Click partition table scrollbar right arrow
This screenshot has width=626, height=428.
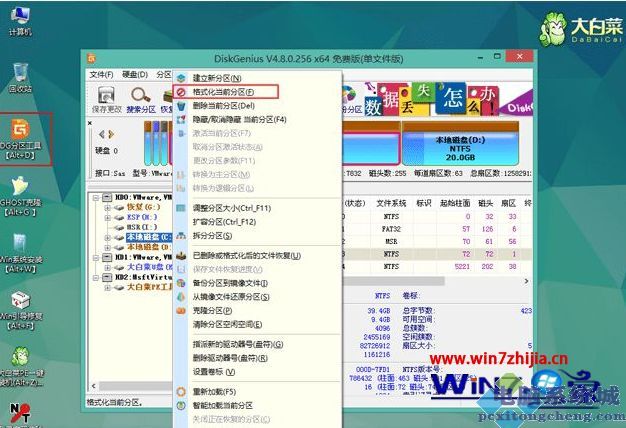[527, 281]
